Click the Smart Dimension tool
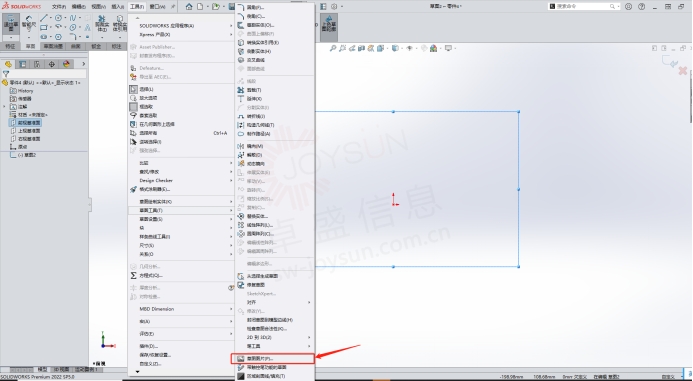693x381 pixels. coord(28,23)
